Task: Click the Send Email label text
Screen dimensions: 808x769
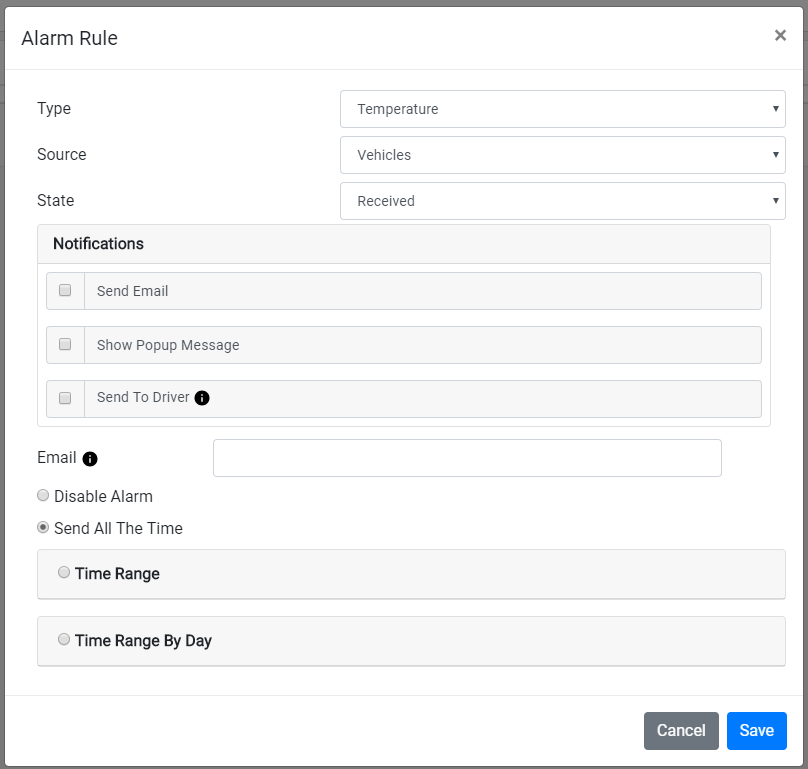Action: [x=132, y=291]
